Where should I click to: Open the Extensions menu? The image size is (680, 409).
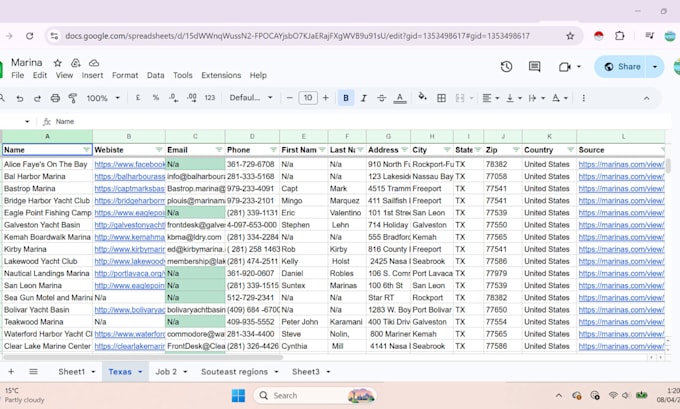pyautogui.click(x=221, y=75)
